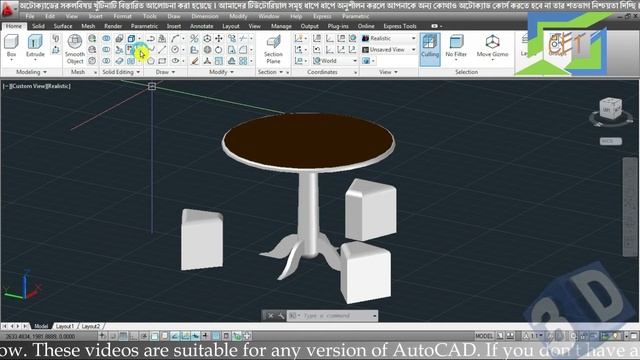Open the World UCS dropdown
This screenshot has width=640, height=360.
coord(335,61)
